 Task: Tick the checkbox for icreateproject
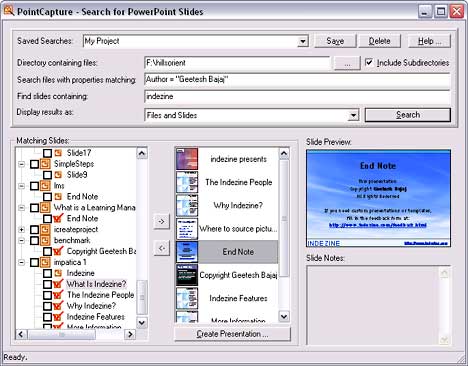pos(34,230)
